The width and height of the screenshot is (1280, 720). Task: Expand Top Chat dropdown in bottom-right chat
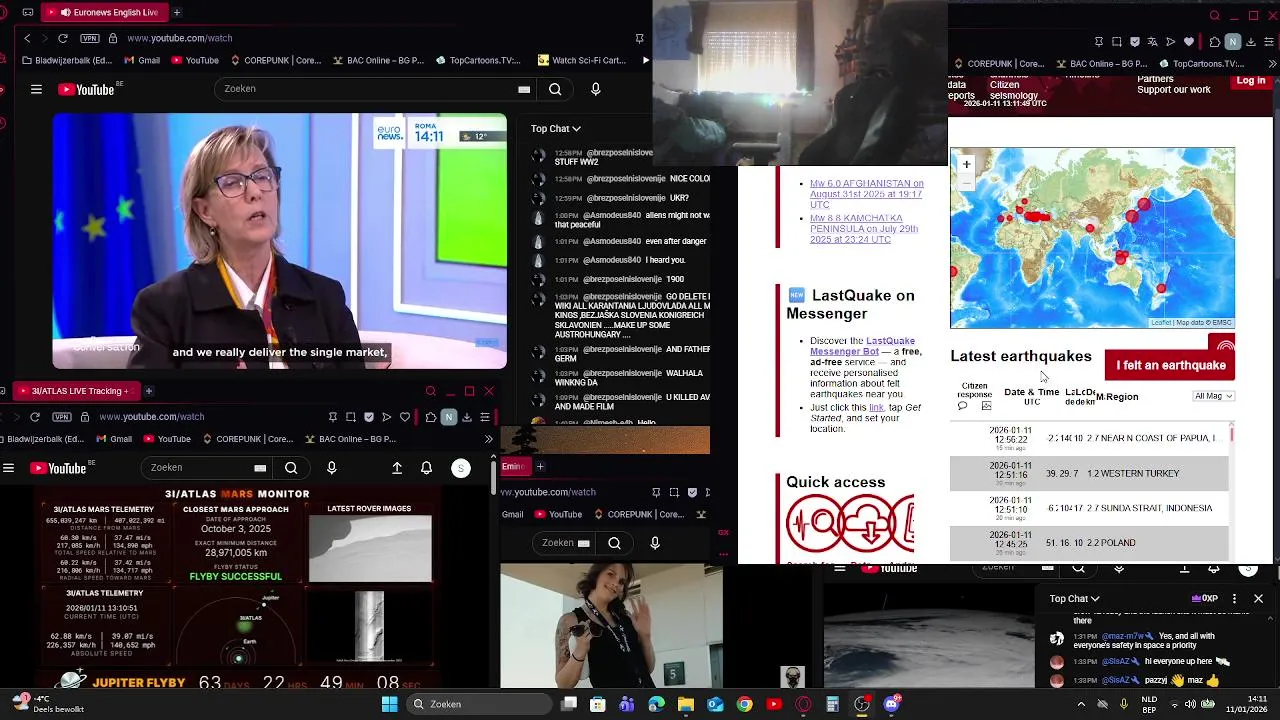click(x=1074, y=599)
